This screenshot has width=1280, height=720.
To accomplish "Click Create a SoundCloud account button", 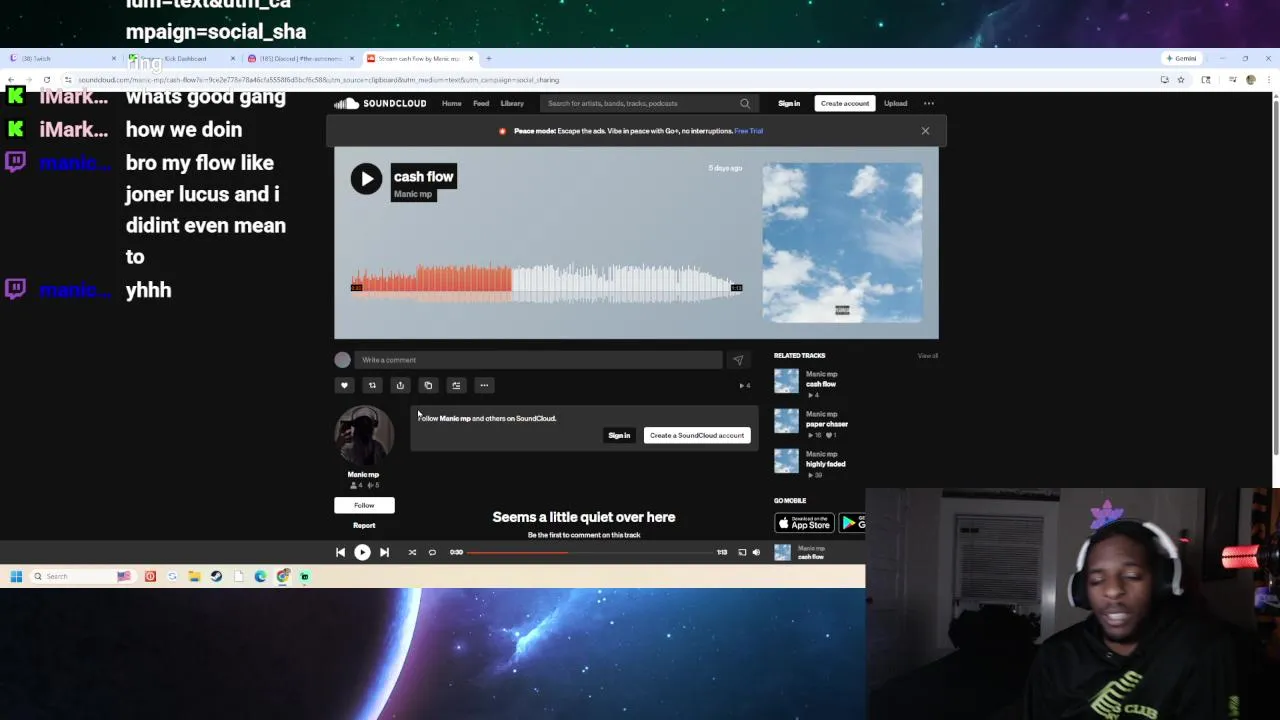I will (697, 435).
